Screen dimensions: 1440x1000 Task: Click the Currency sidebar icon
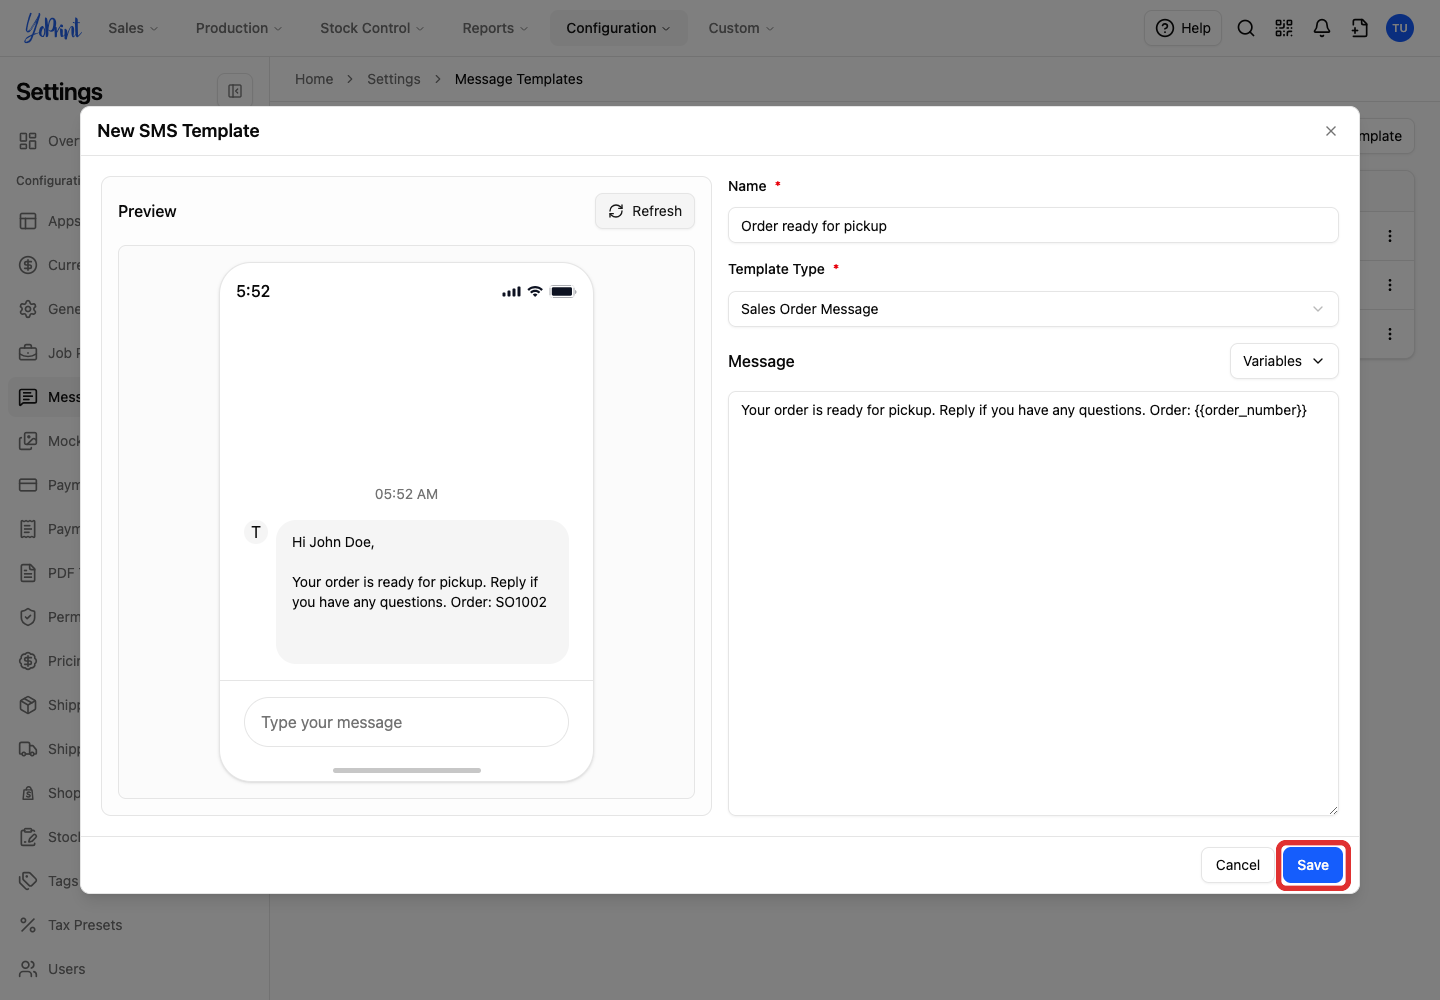click(28, 265)
